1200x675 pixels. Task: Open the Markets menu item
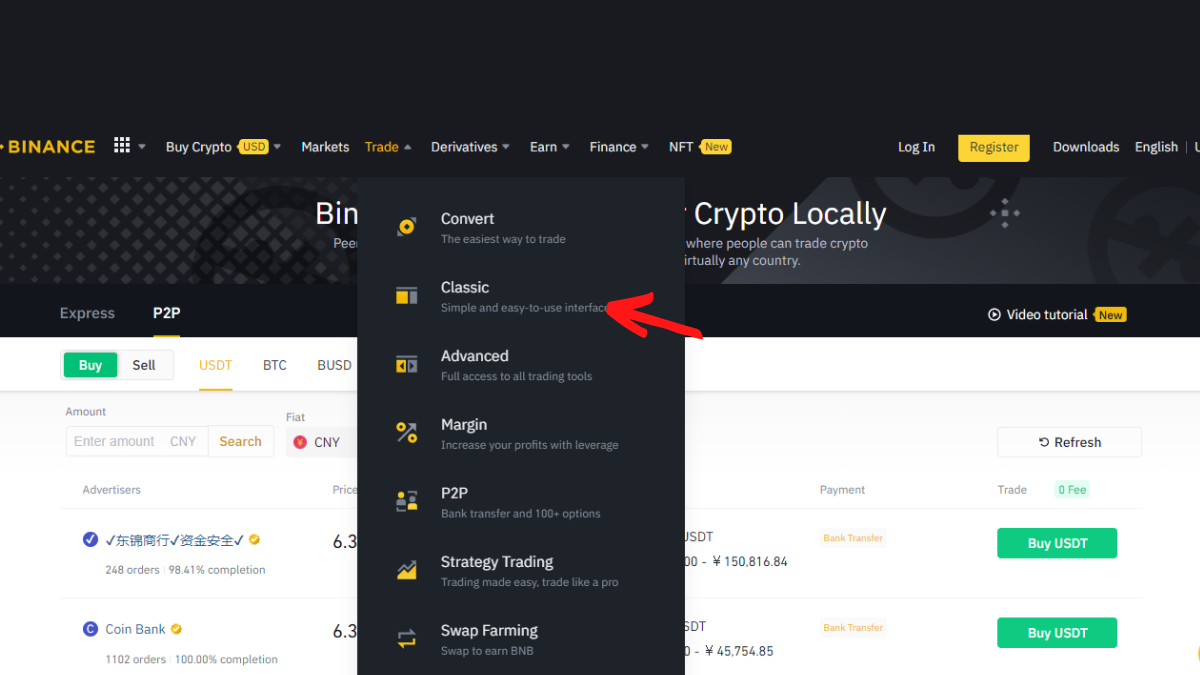pos(325,147)
